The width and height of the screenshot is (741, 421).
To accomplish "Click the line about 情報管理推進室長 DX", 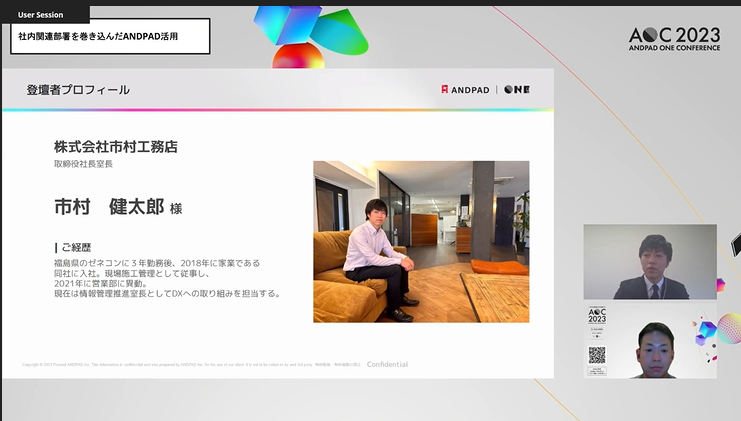I will 168,294.
